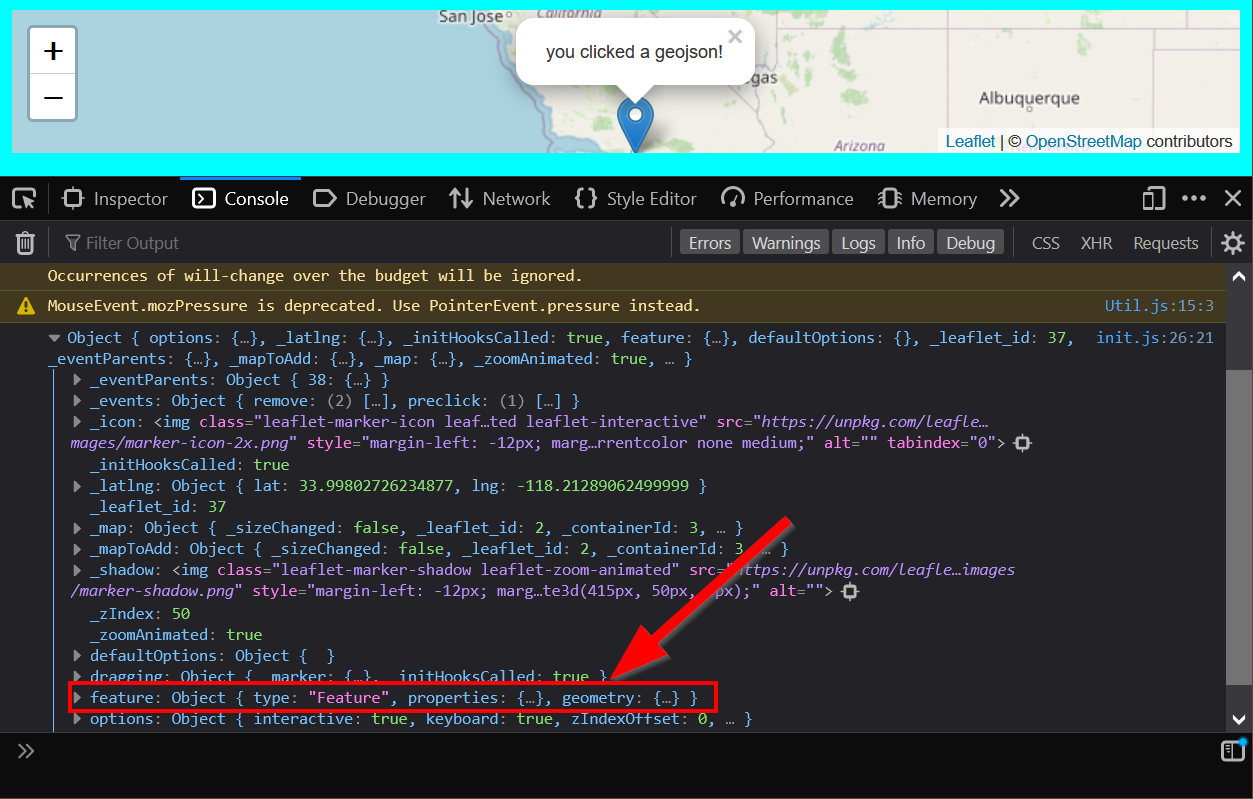Toggle the Debug filter
Screen dimensions: 1253x799
point(970,243)
